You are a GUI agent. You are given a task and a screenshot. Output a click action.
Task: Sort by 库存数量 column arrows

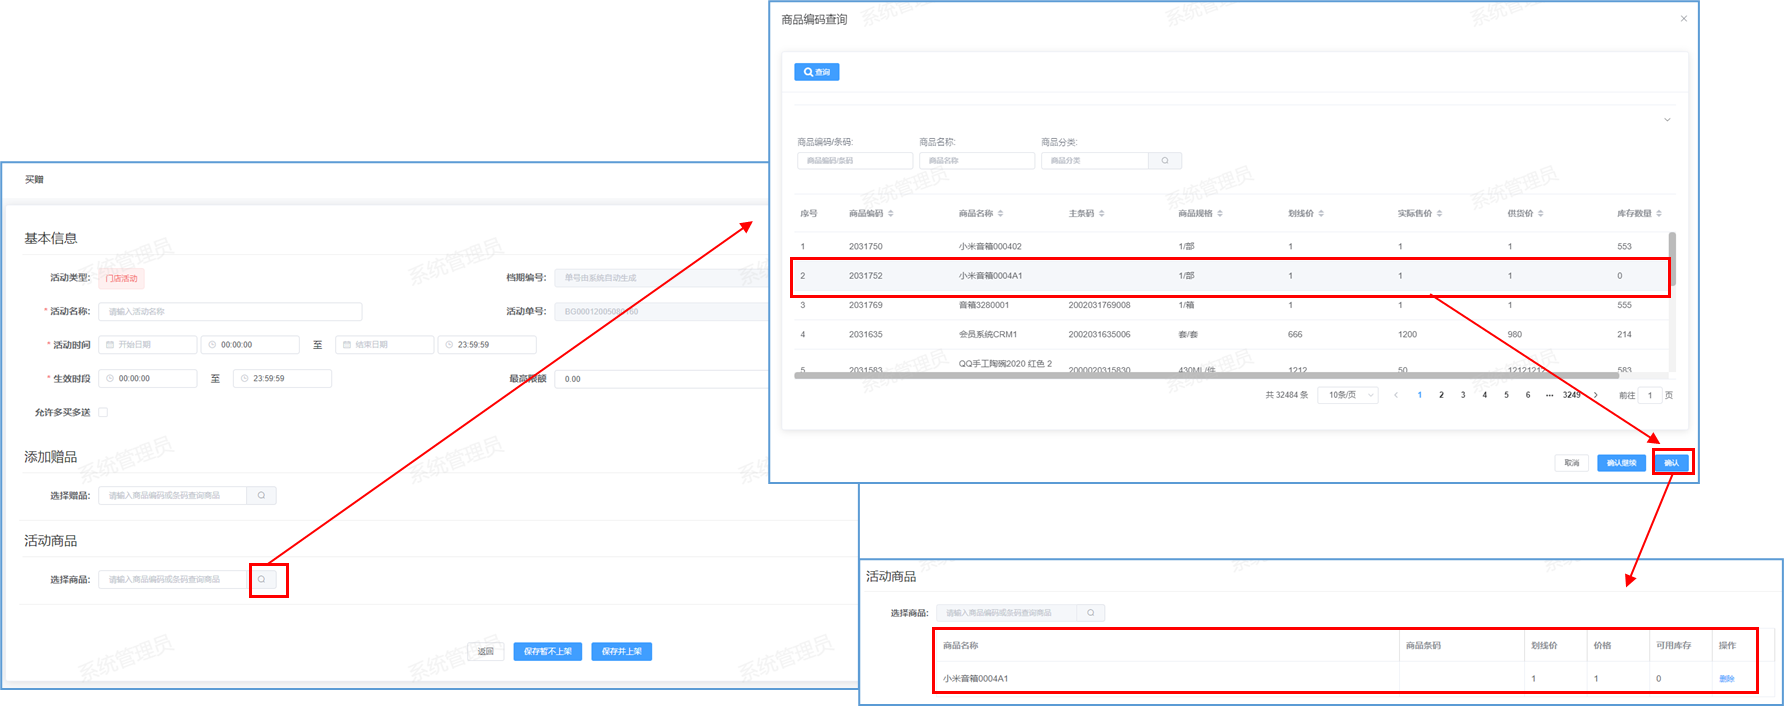[x=1658, y=213]
